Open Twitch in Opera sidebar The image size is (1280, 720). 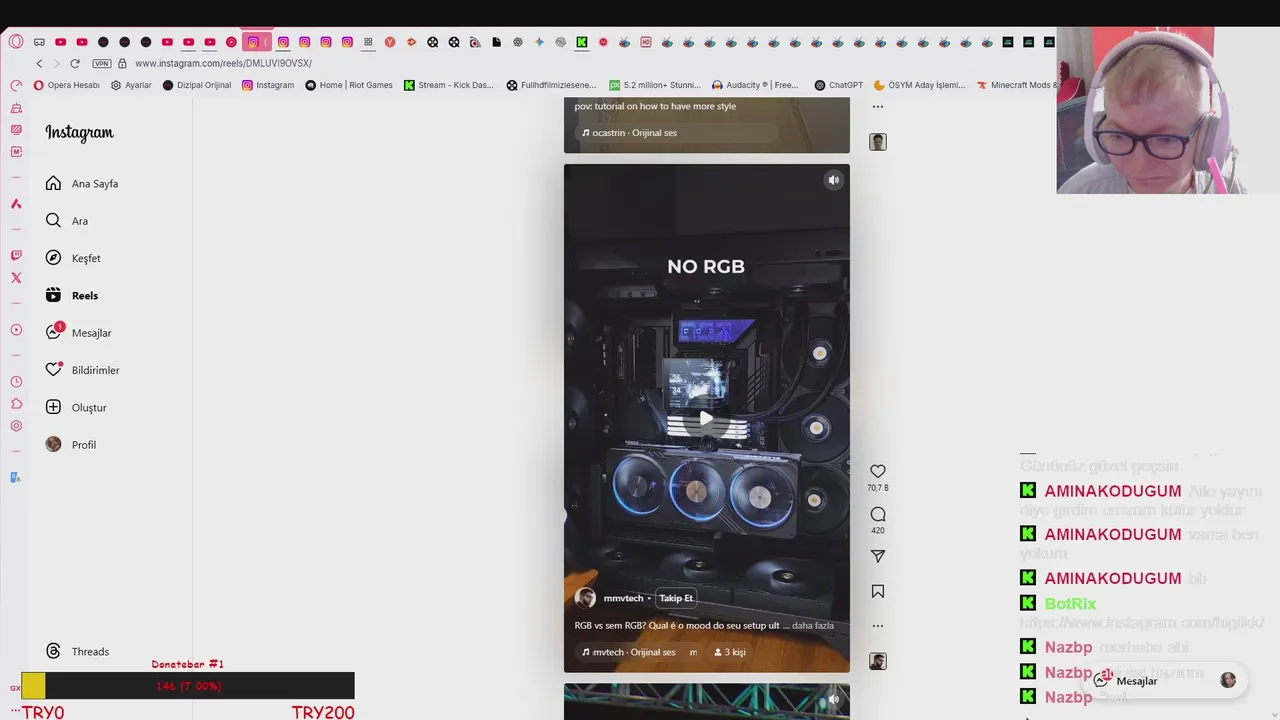pos(16,256)
